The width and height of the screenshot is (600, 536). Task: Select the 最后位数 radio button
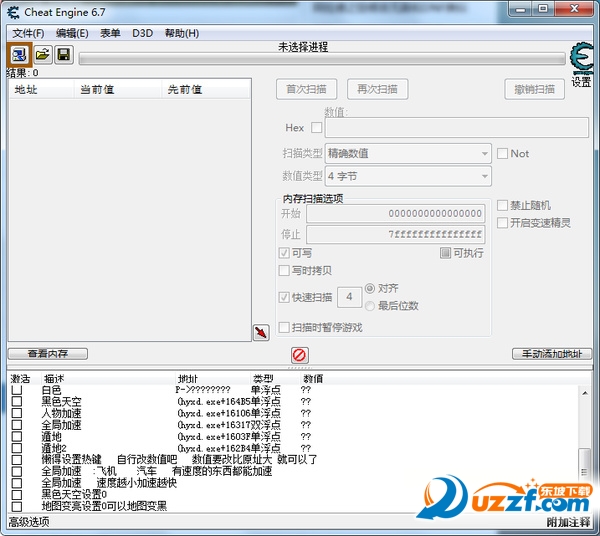tap(370, 306)
